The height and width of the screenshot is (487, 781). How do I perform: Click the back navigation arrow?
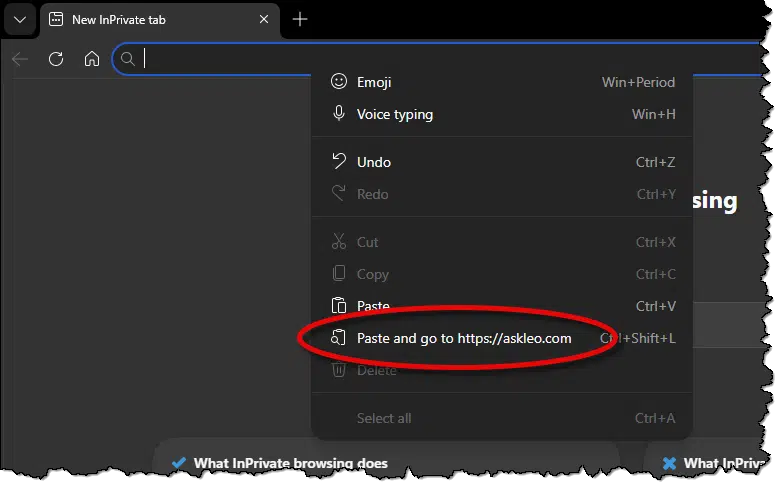point(20,59)
